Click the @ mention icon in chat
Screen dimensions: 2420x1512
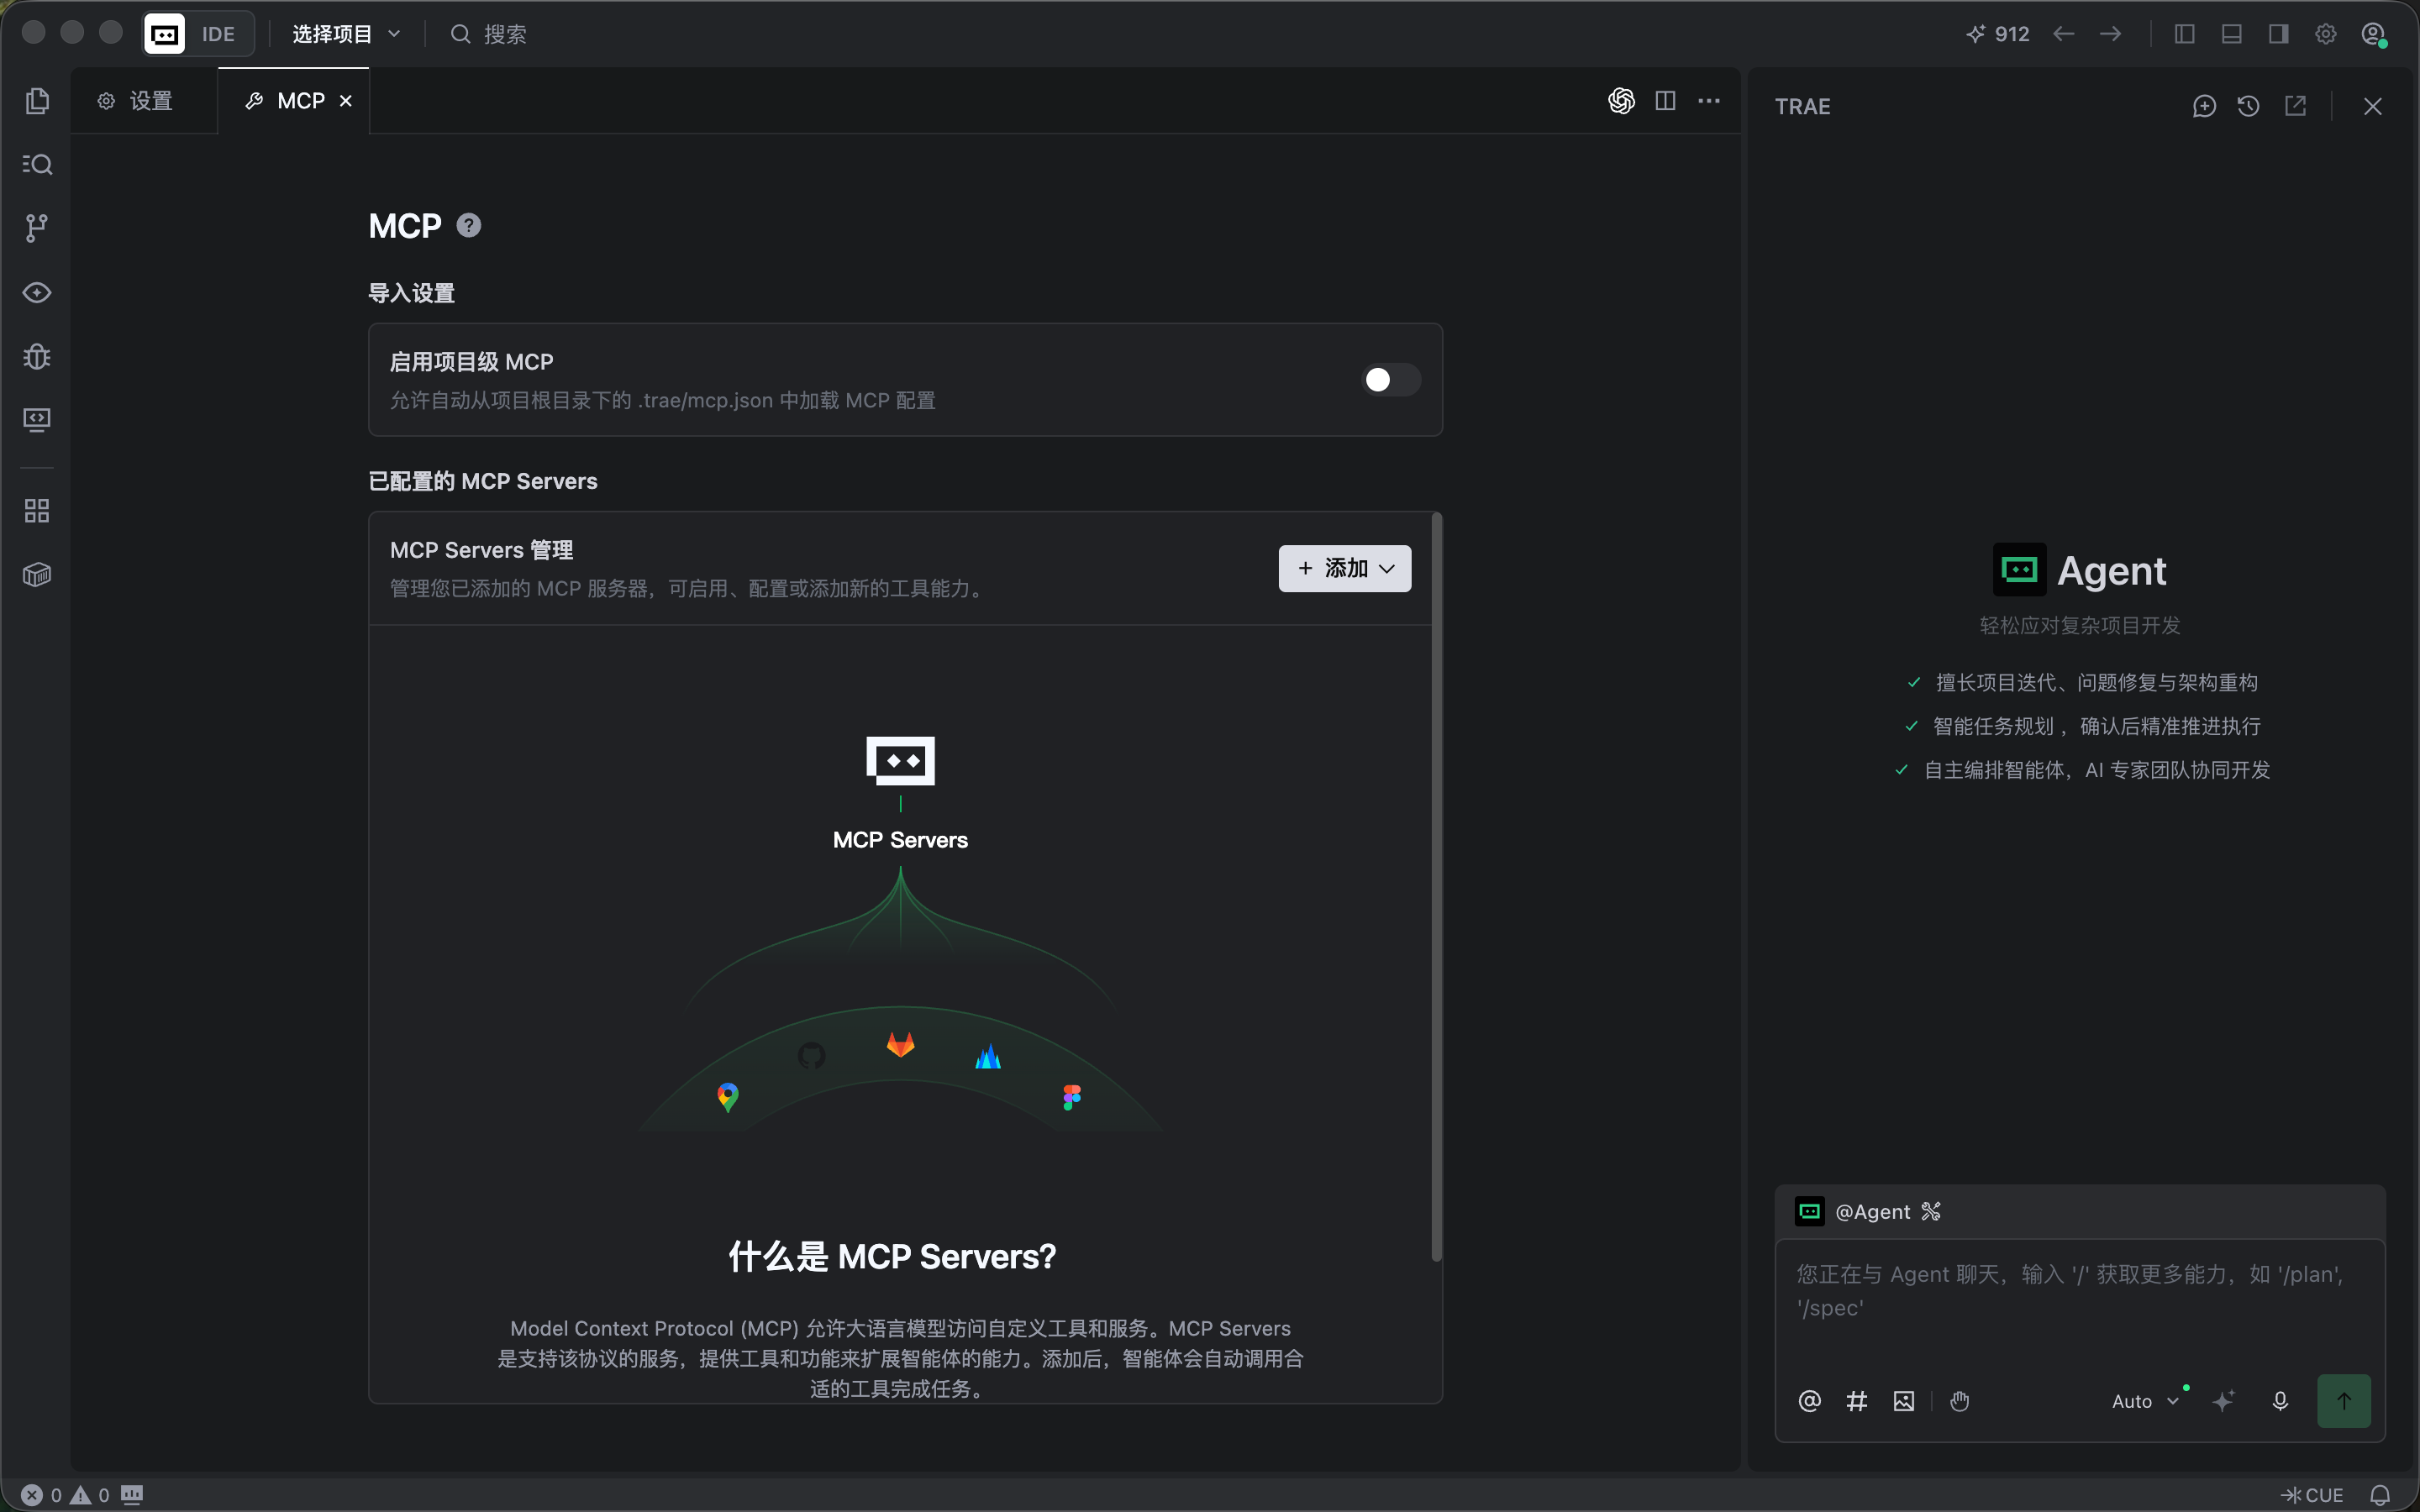coord(1809,1401)
